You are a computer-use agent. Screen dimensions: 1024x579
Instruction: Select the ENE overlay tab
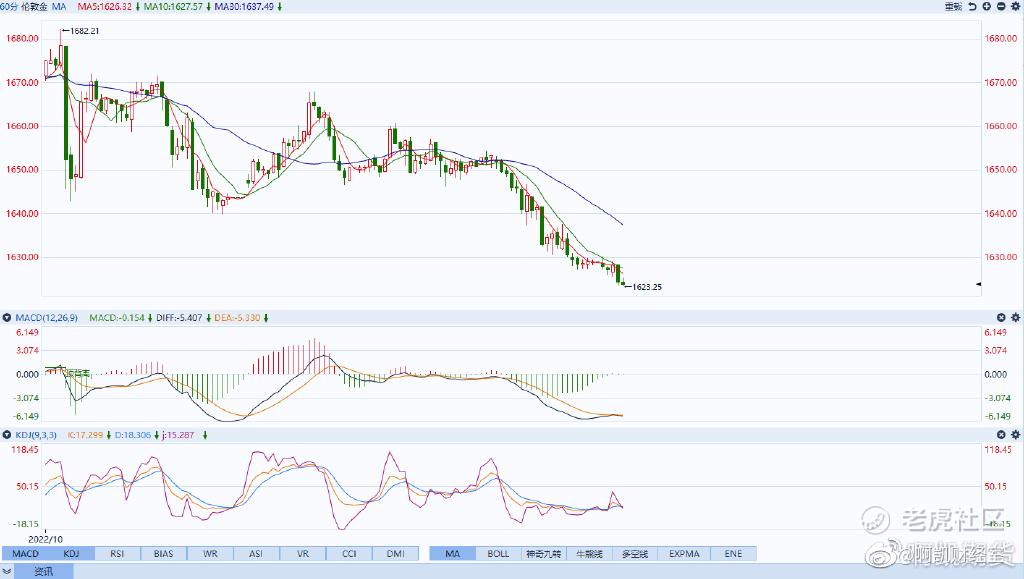pyautogui.click(x=733, y=554)
